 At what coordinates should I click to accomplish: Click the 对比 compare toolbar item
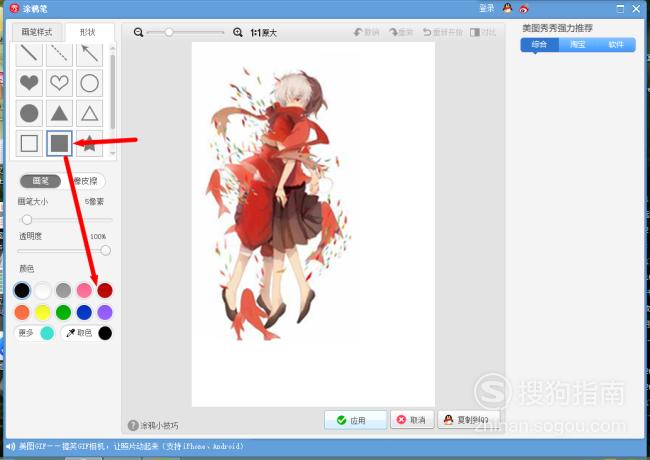pos(483,32)
